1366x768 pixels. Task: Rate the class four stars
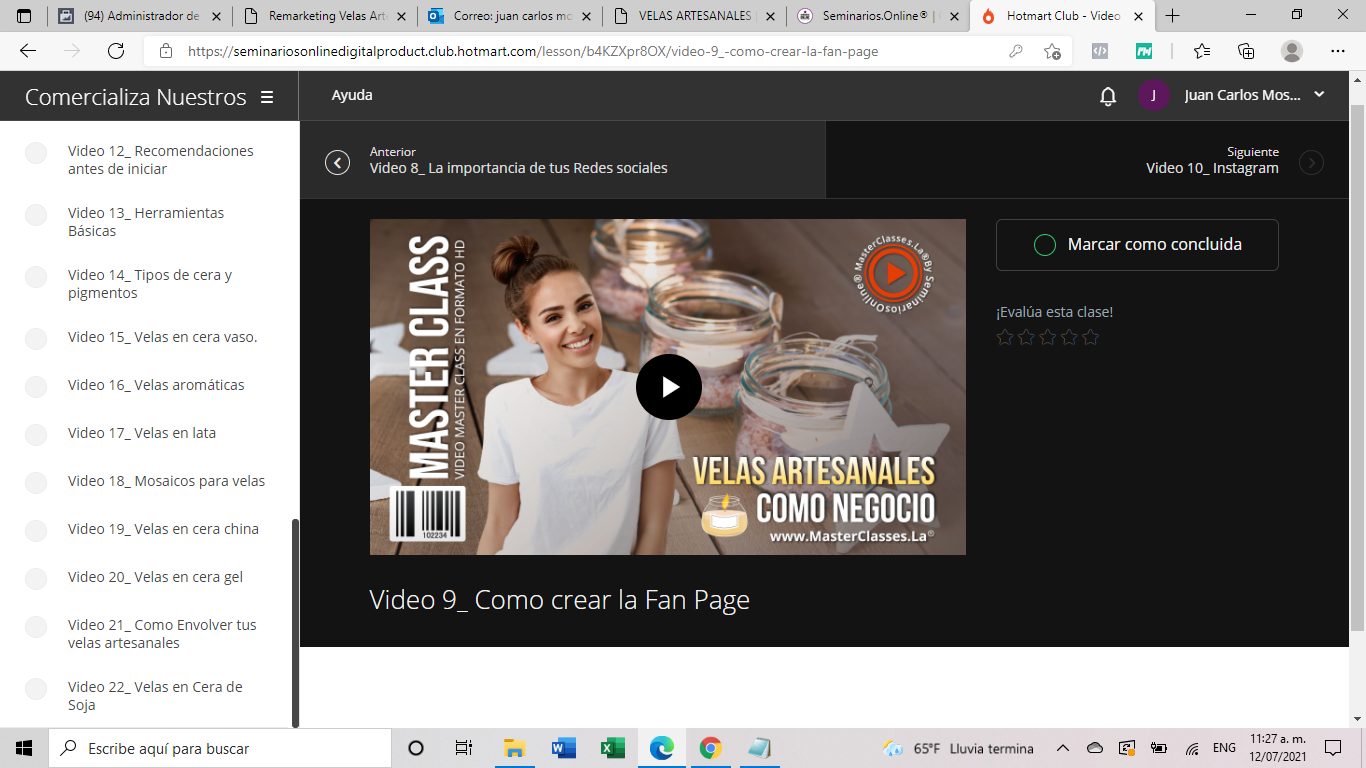pos(1069,337)
